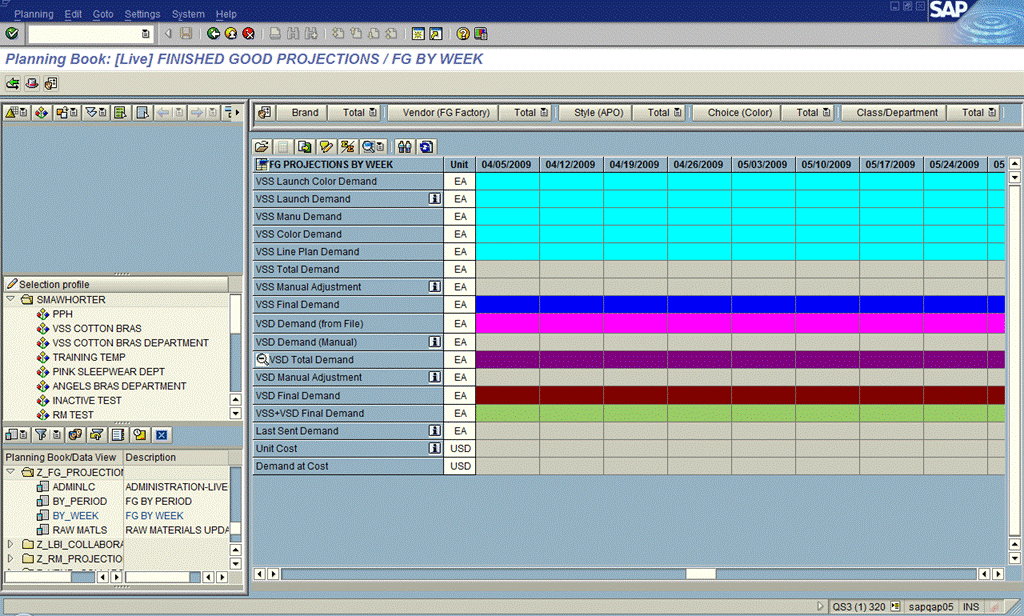Click the green checkmark Enter icon

tap(12, 33)
